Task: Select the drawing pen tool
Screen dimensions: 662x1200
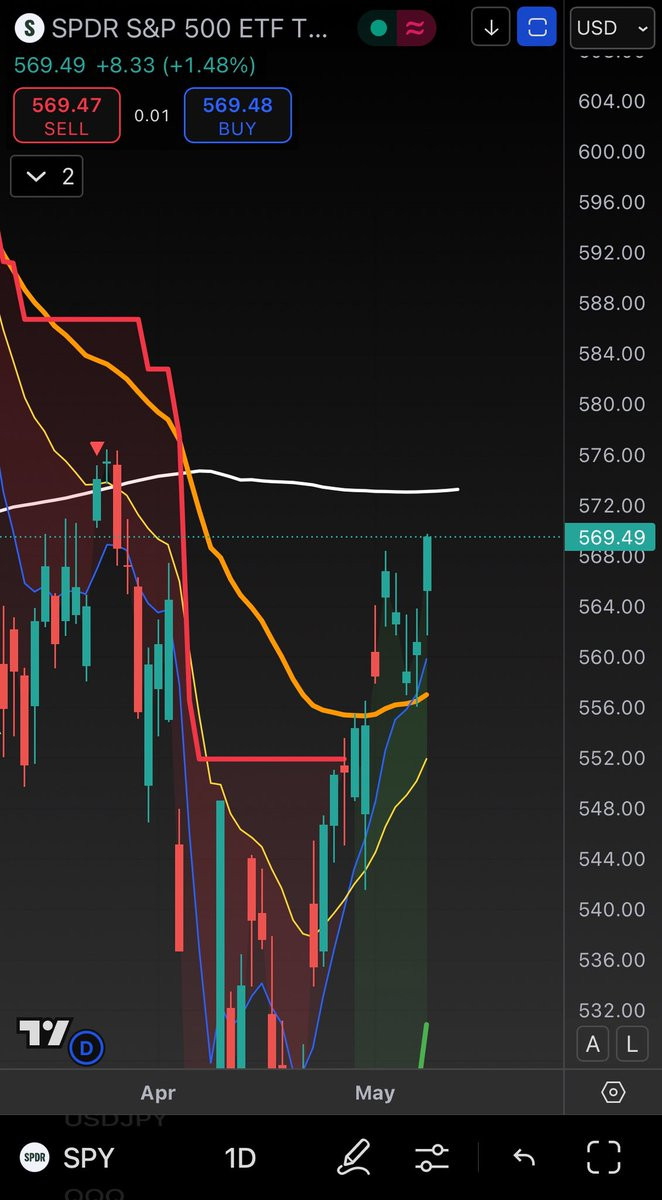Action: coord(352,1158)
